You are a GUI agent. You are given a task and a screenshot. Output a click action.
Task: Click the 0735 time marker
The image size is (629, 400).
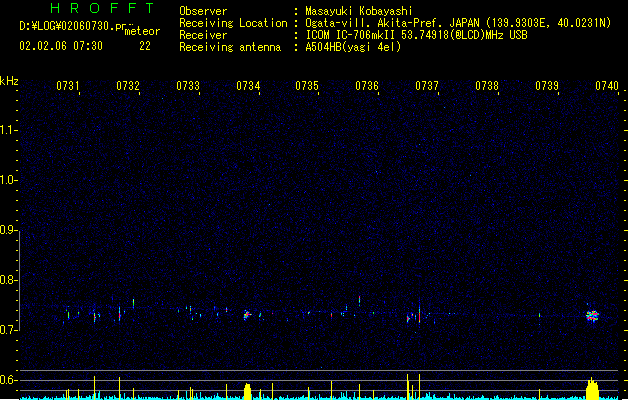(x=307, y=86)
